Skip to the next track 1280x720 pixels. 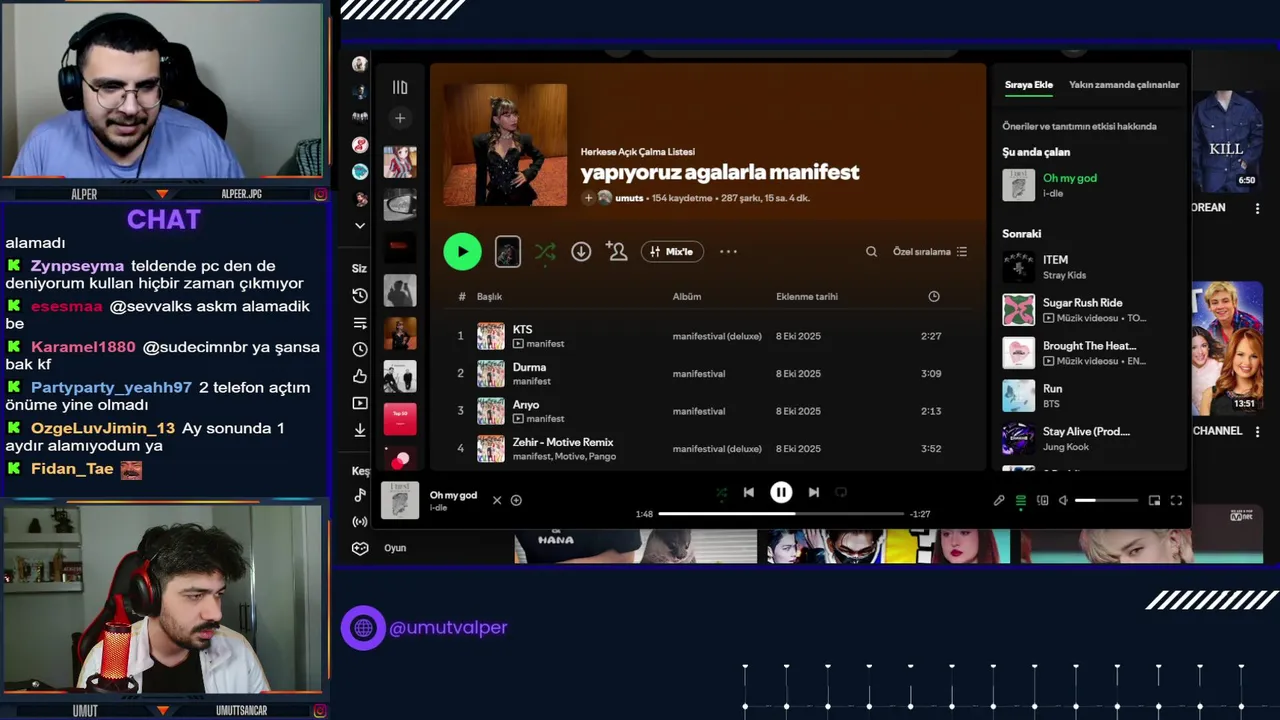814,492
